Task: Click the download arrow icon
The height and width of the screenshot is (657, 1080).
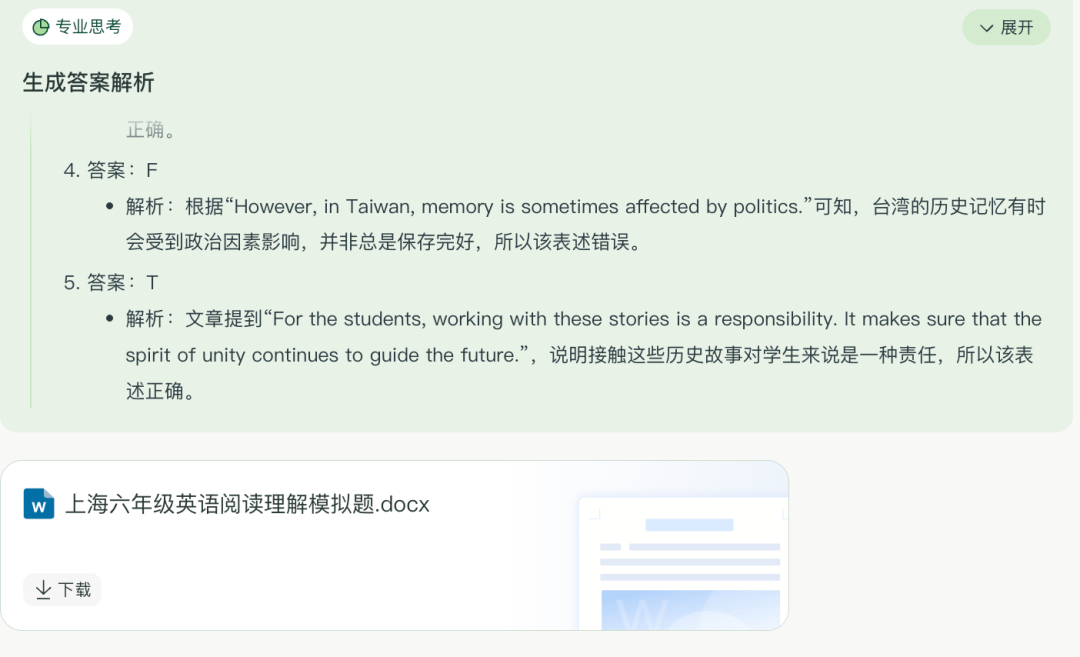Action: [43, 590]
